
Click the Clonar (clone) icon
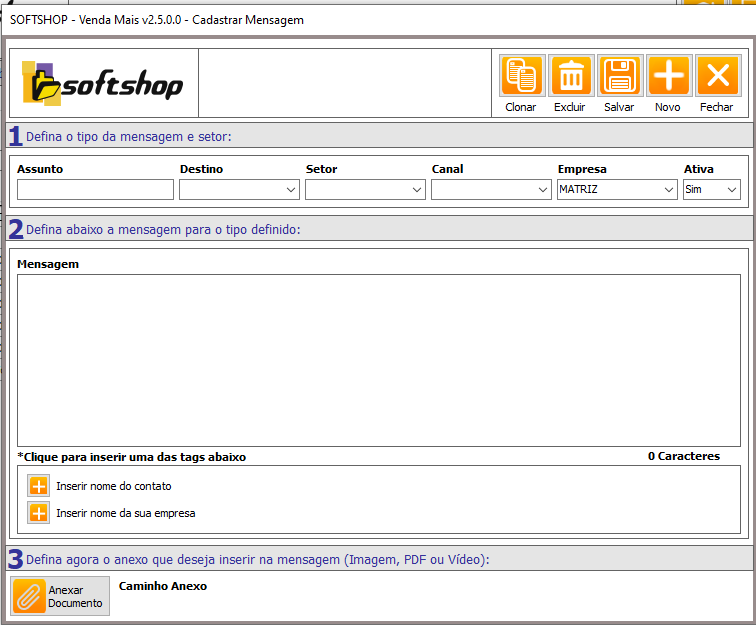pos(521,76)
